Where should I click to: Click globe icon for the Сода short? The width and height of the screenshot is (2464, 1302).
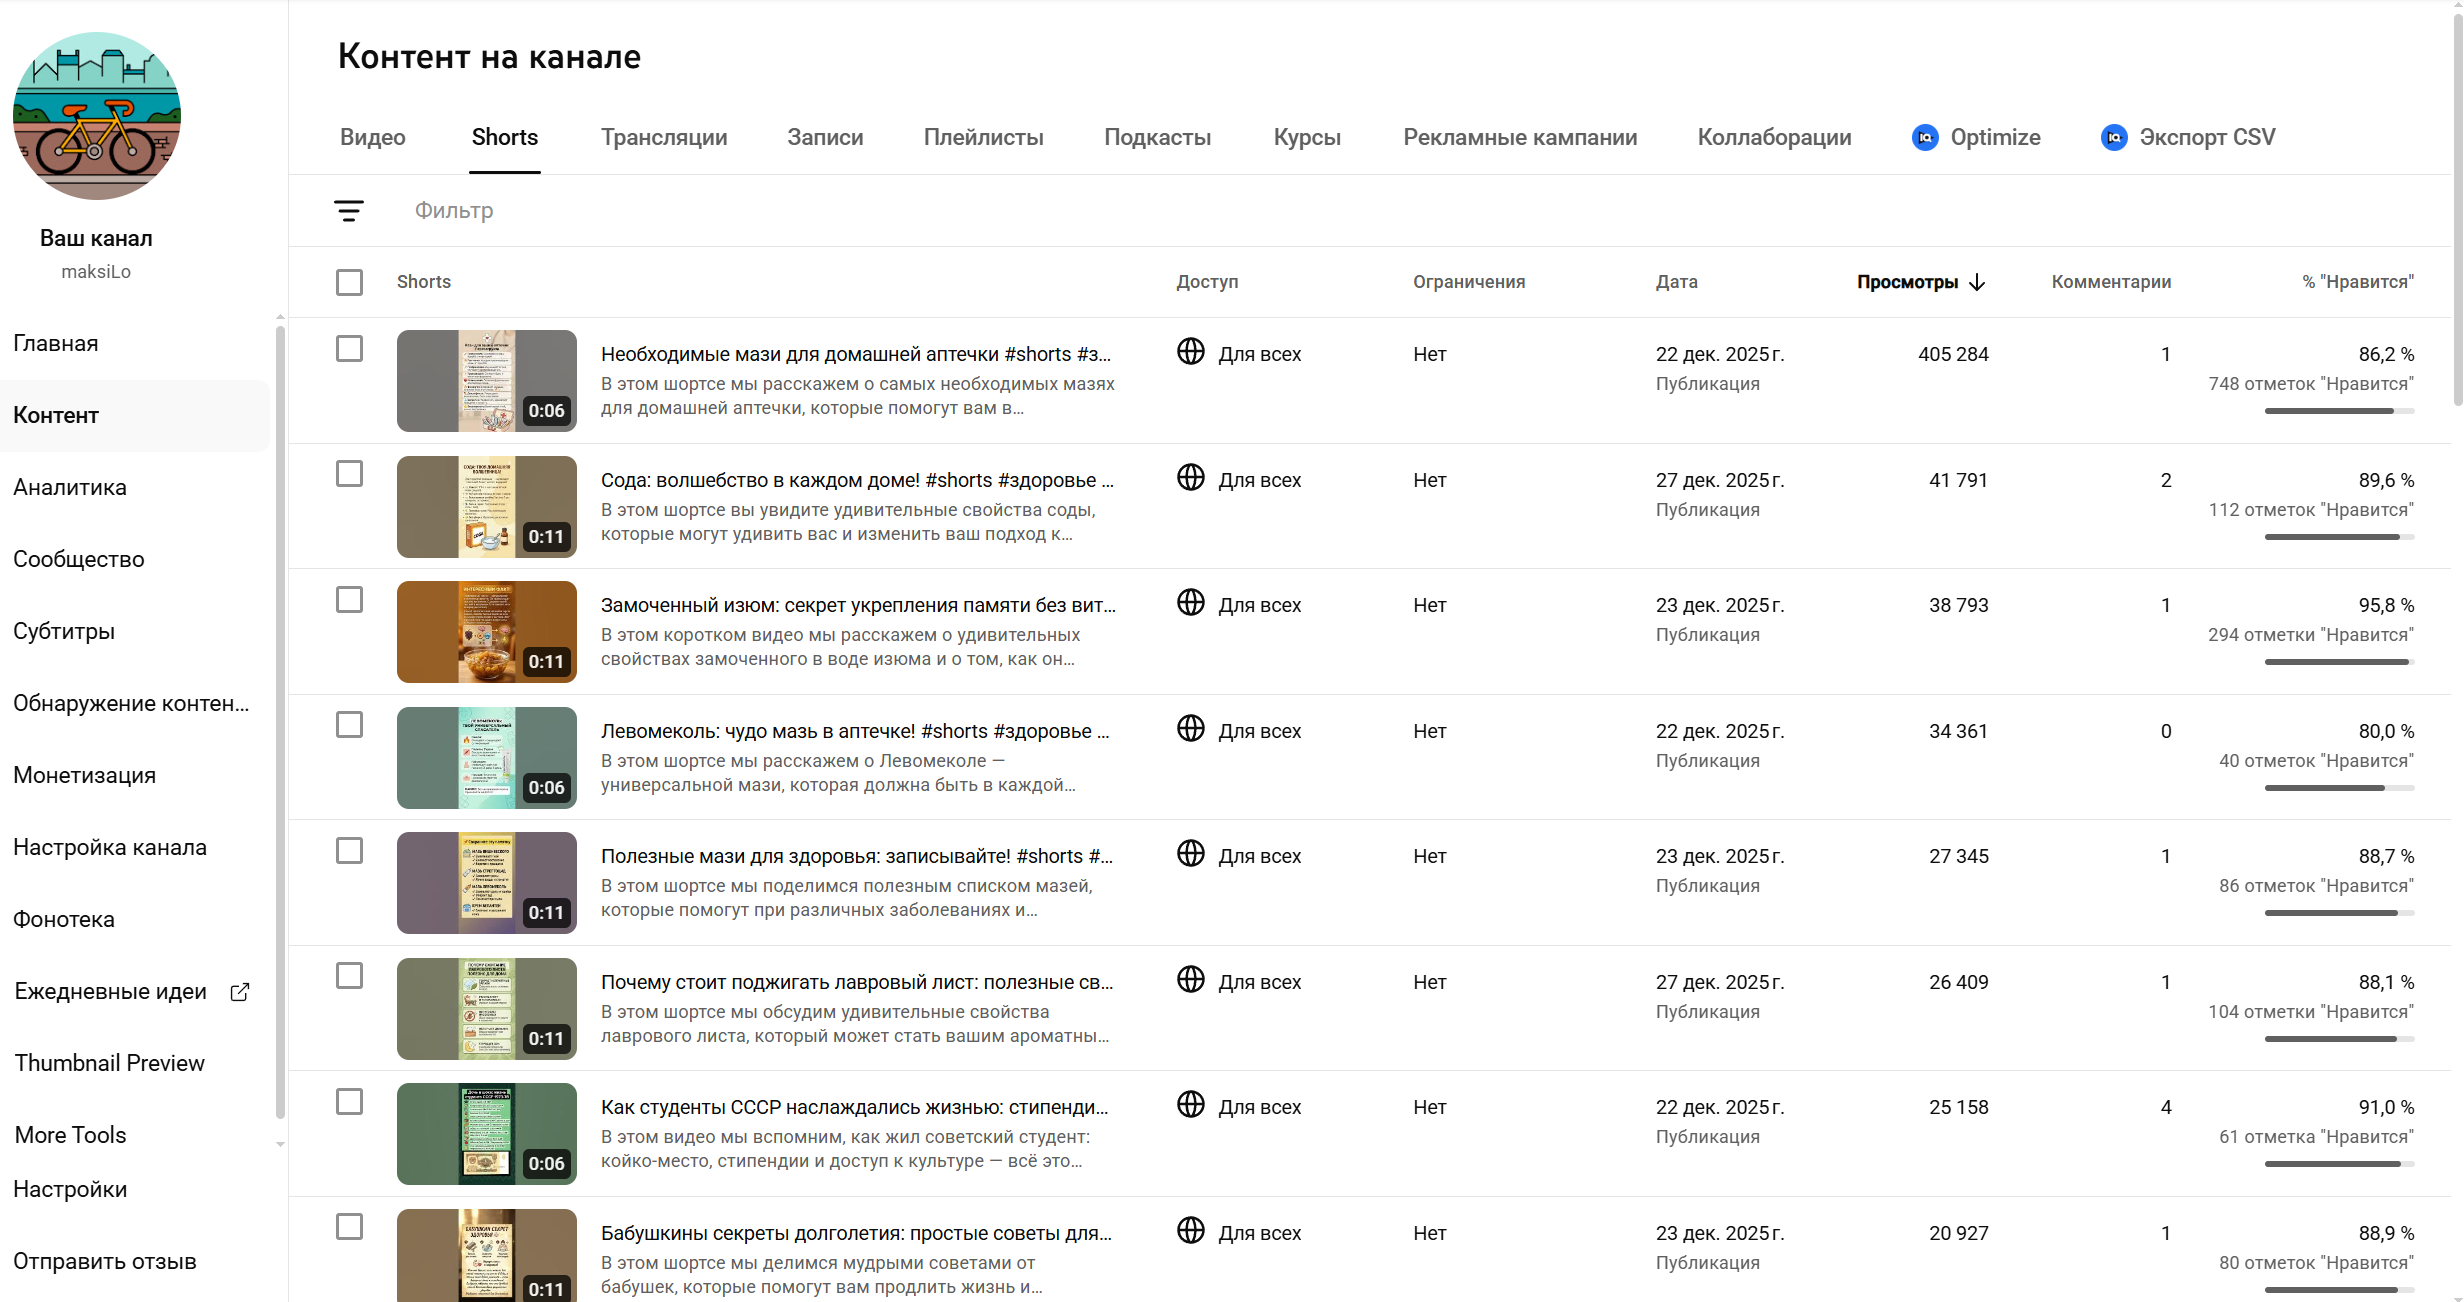pos(1190,478)
